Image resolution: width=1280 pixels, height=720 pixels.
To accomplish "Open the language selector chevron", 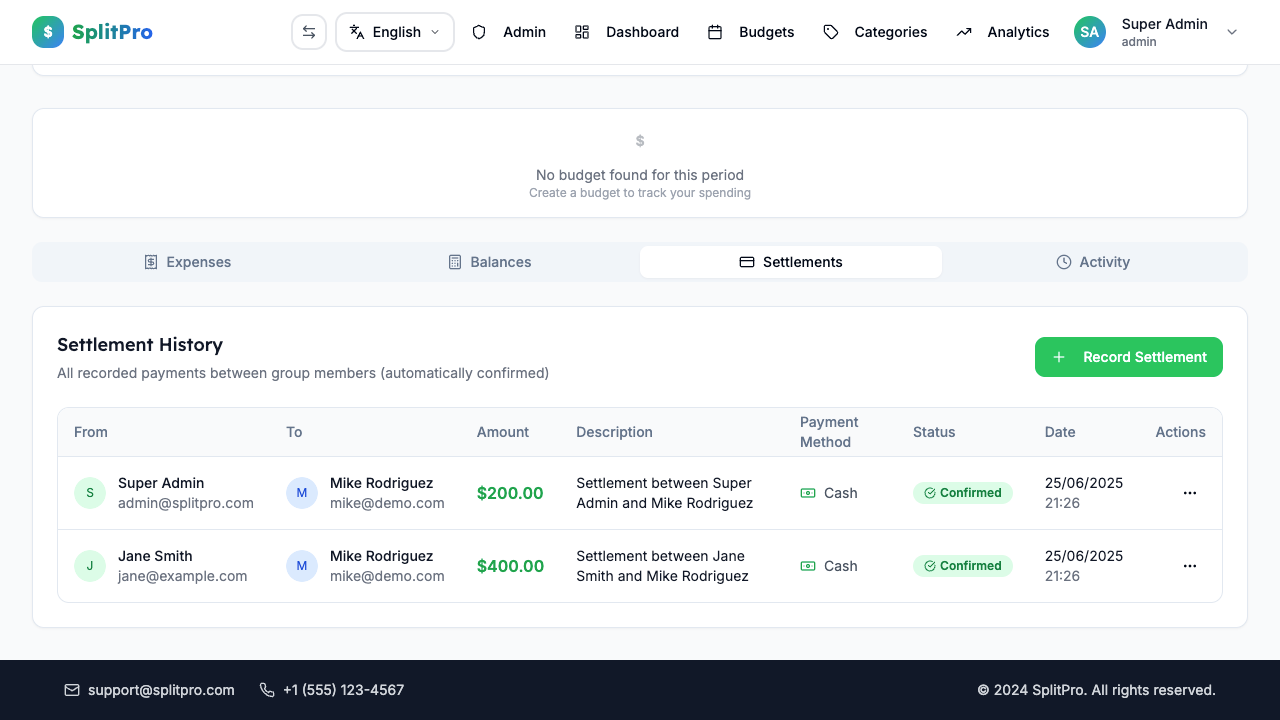I will point(437,31).
